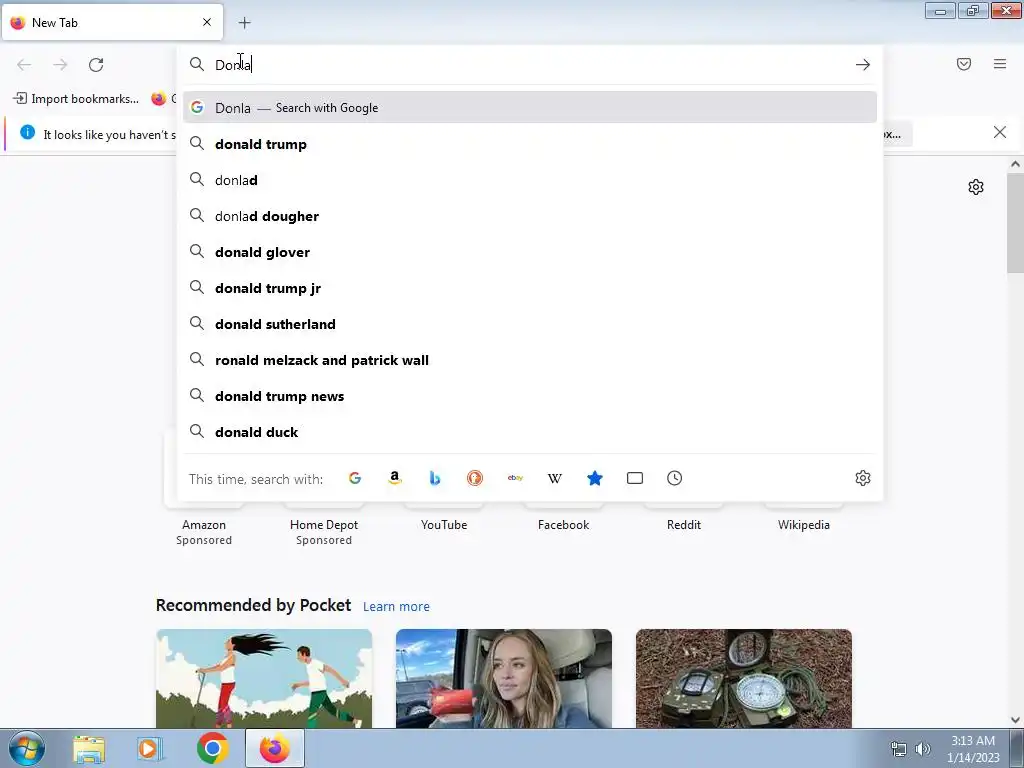
Task: Choose 'donald duck' suggestion
Action: click(530, 432)
